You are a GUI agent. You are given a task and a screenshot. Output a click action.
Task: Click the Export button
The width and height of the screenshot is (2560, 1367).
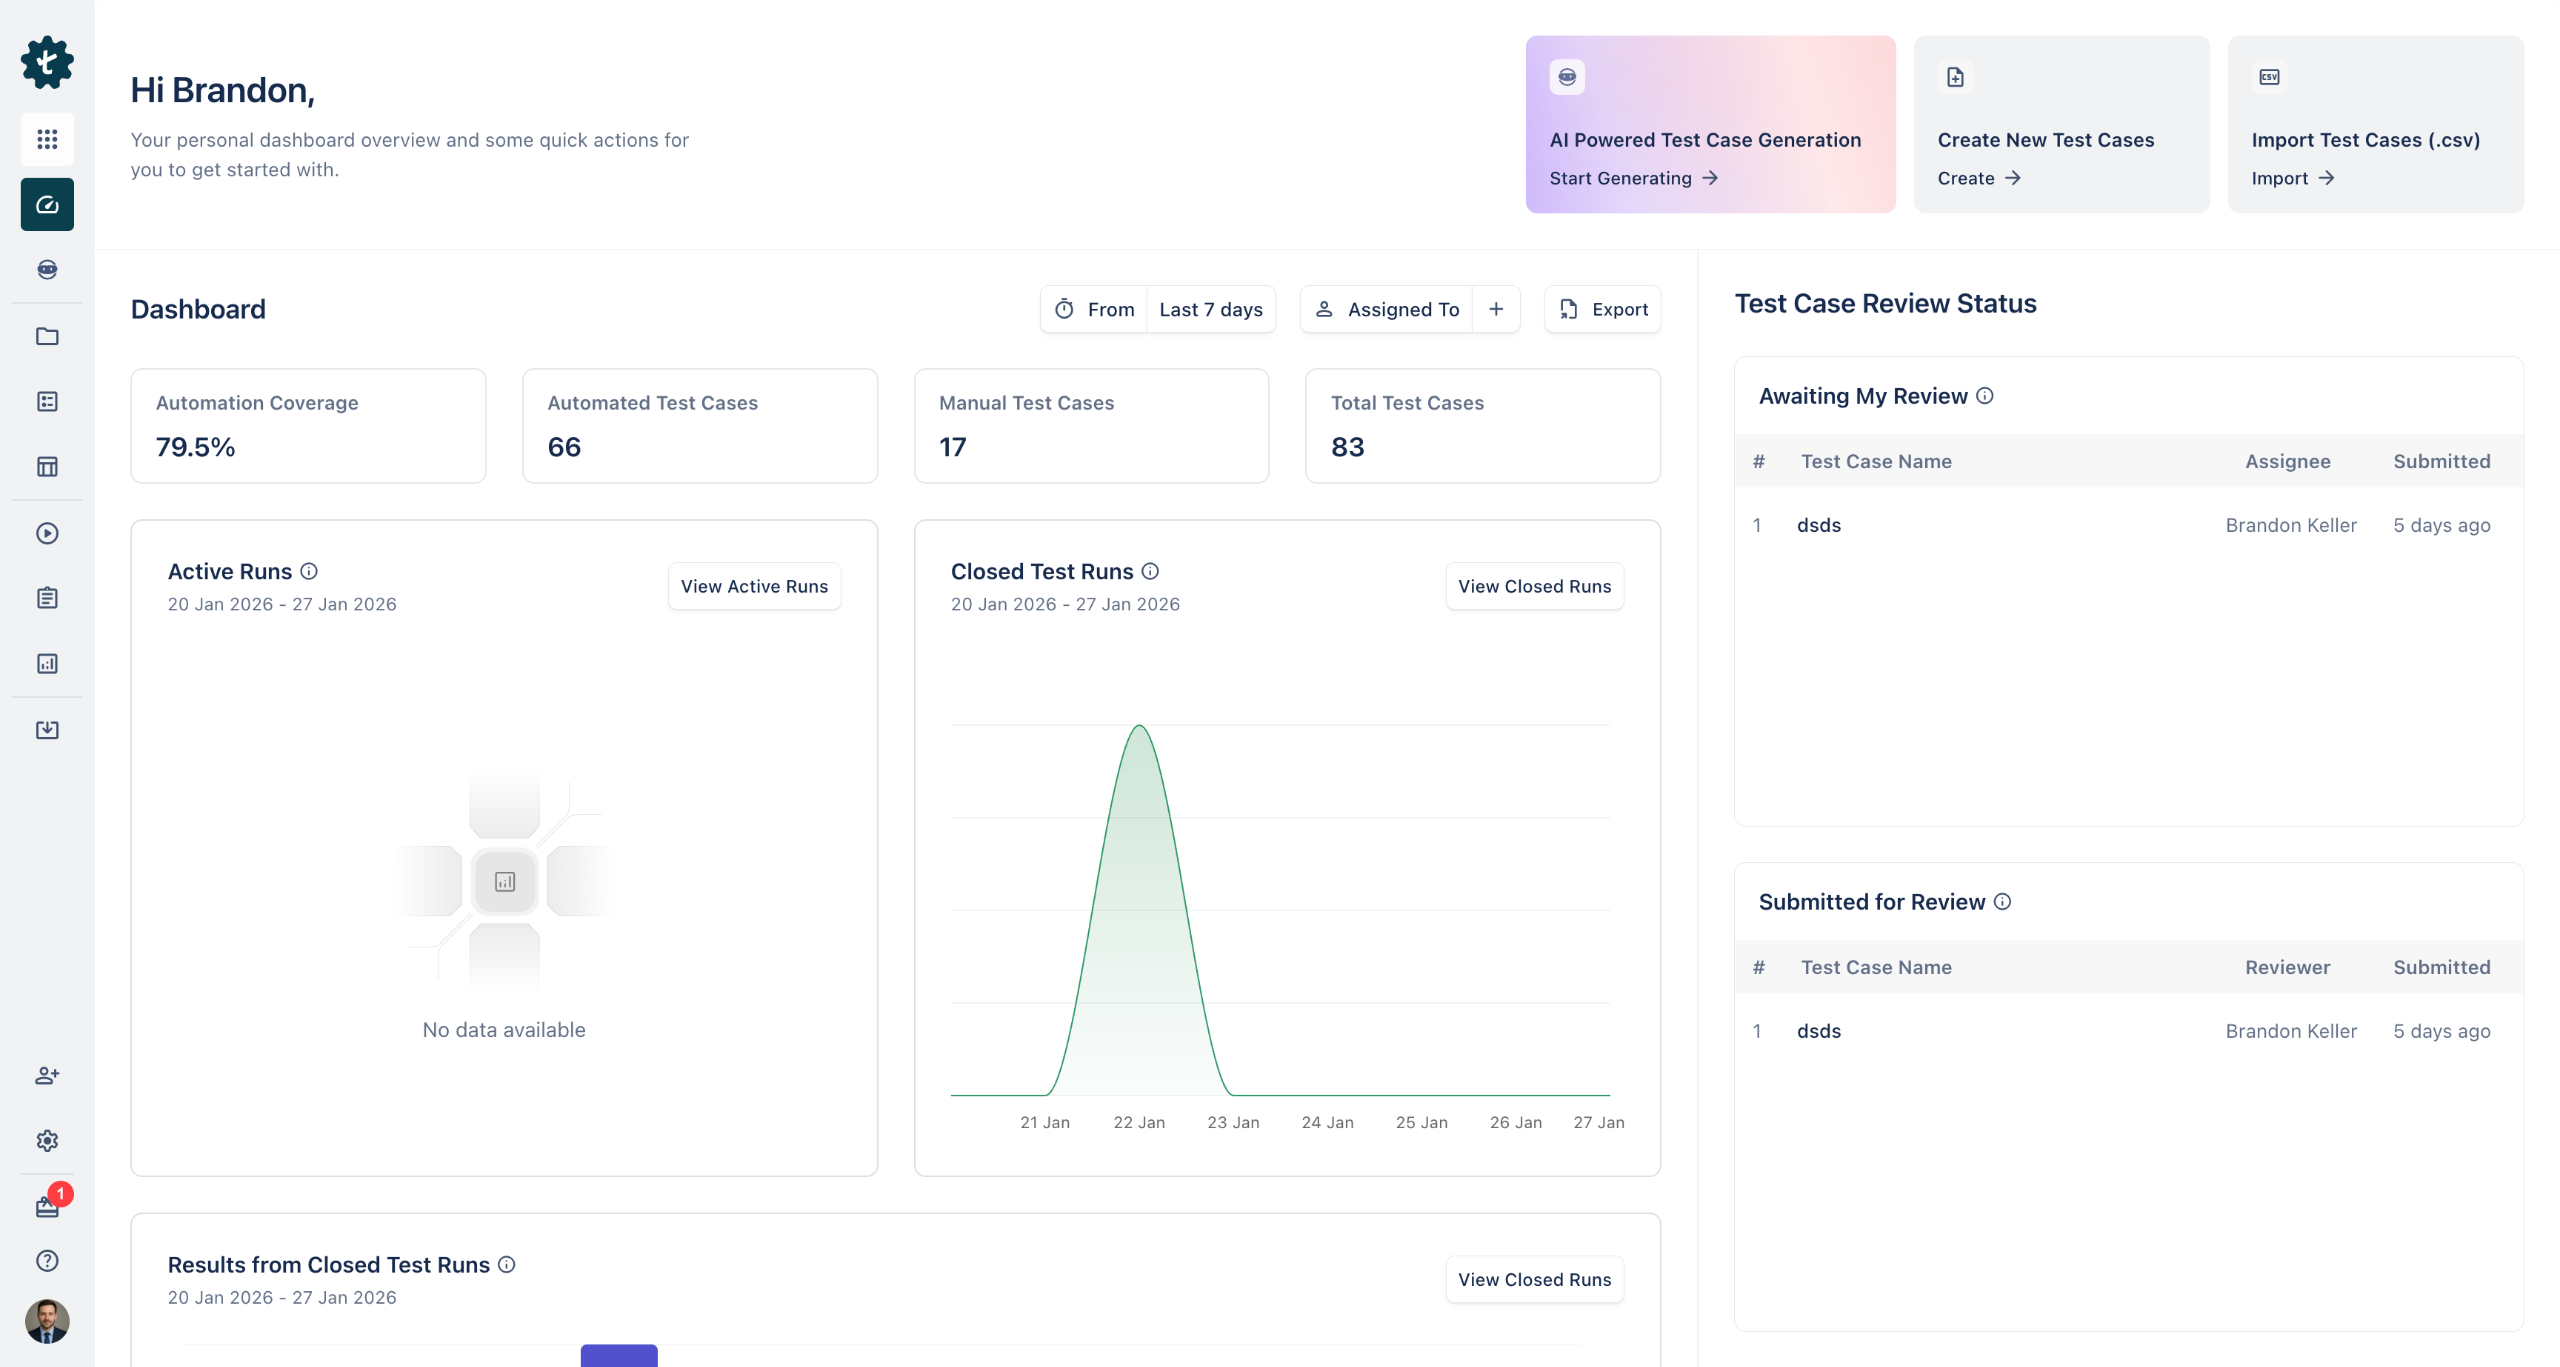(1603, 310)
